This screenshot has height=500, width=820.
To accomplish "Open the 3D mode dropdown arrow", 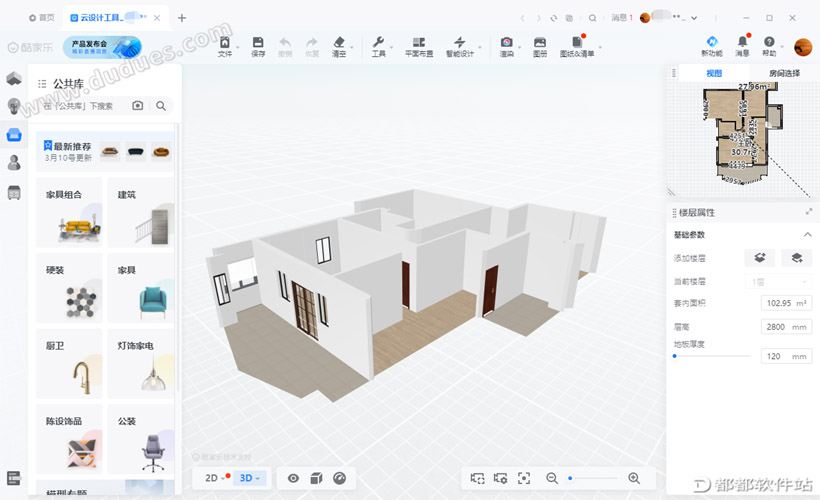I will pos(258,479).
